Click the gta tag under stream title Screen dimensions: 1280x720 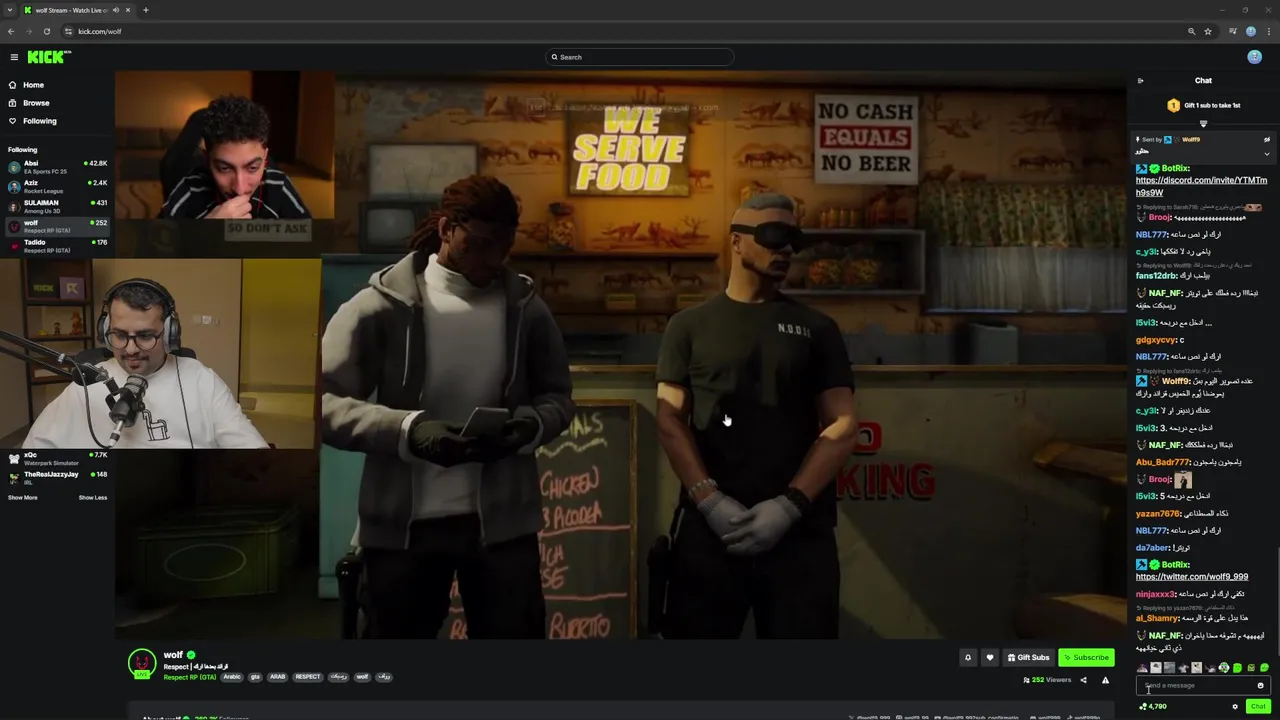click(255, 677)
